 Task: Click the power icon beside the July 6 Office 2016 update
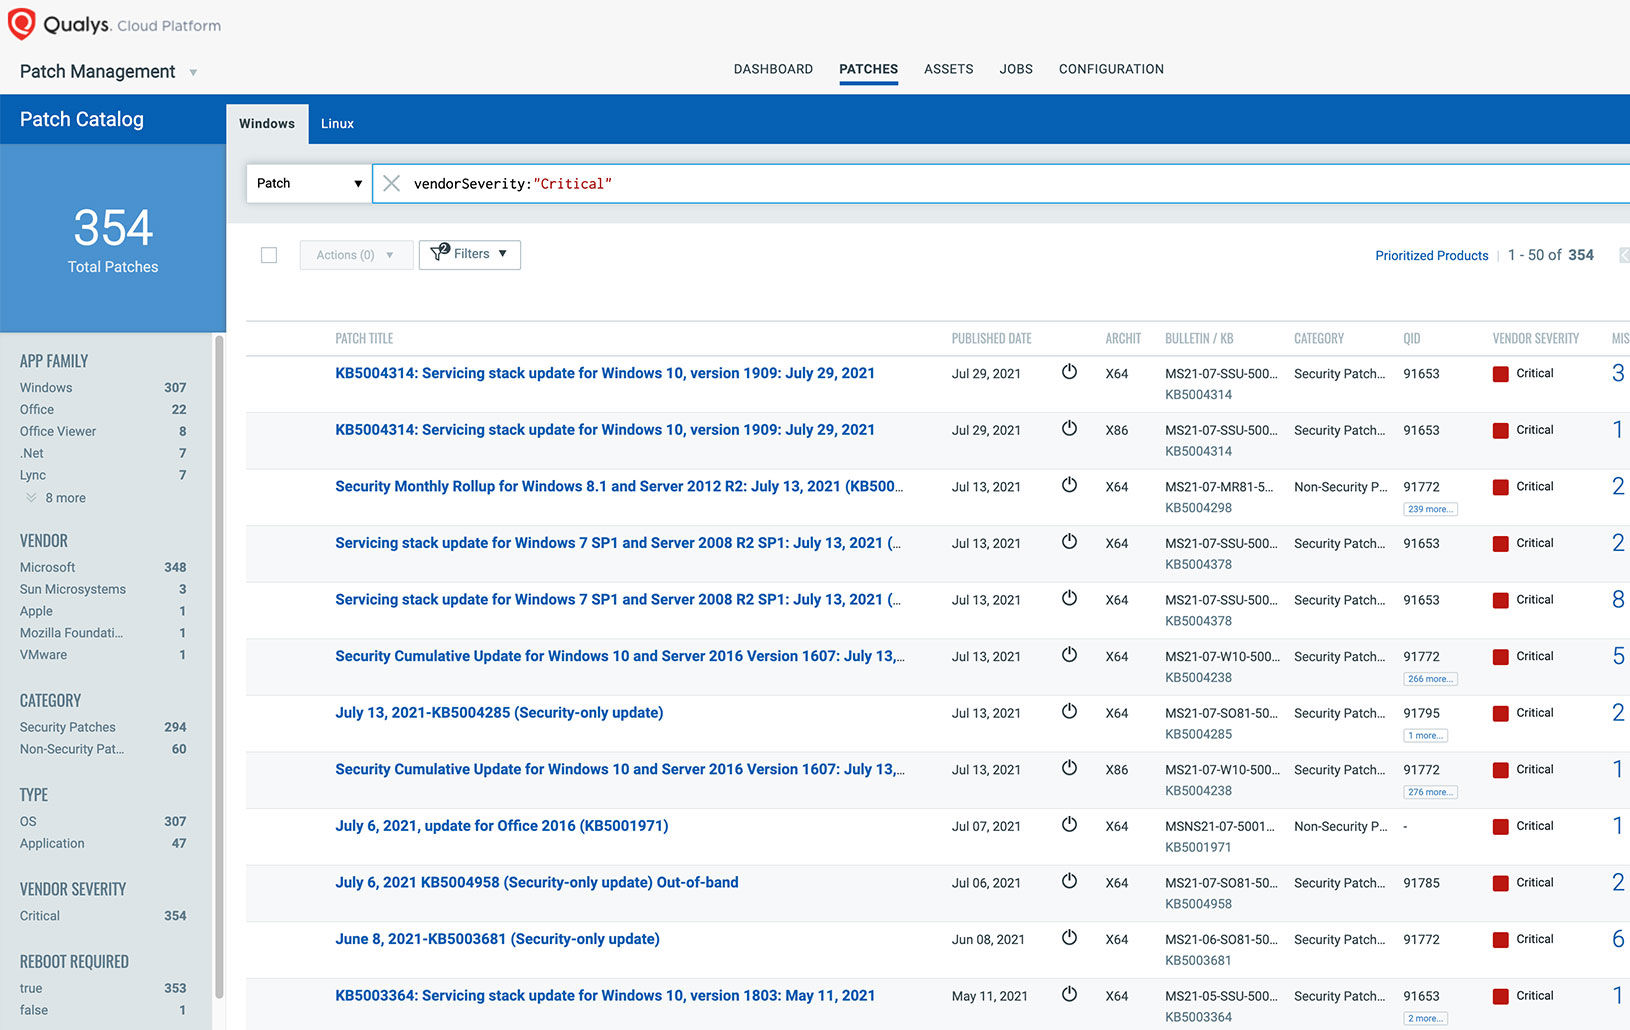point(1069,824)
